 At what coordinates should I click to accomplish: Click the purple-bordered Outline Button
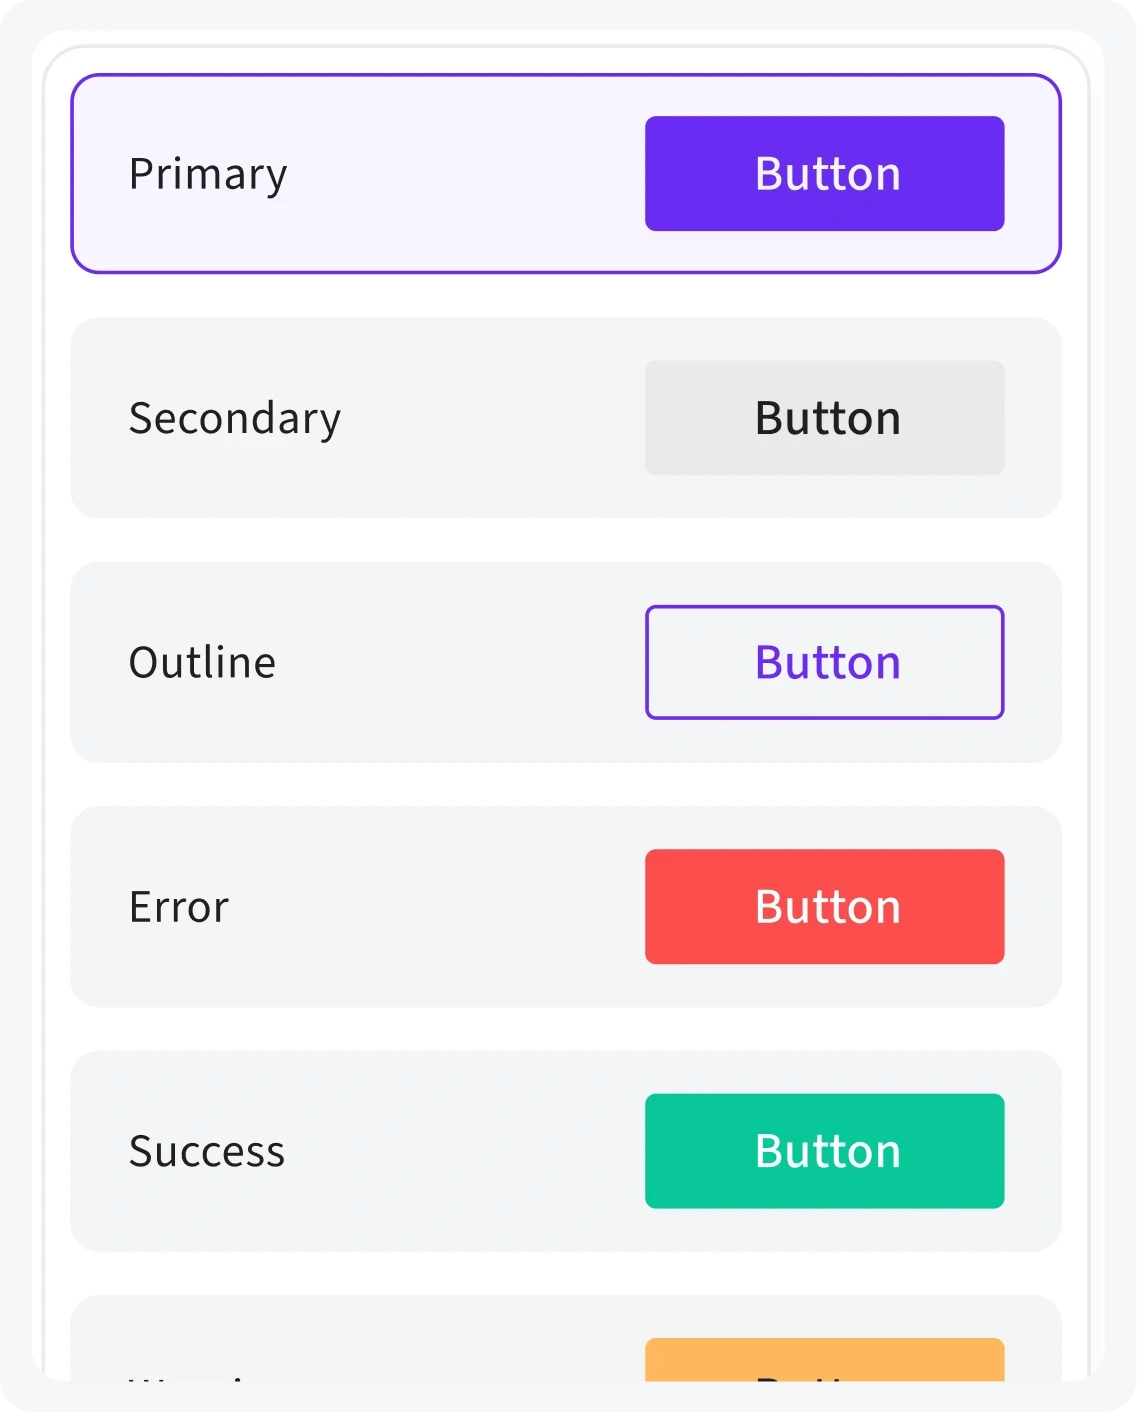tap(825, 662)
